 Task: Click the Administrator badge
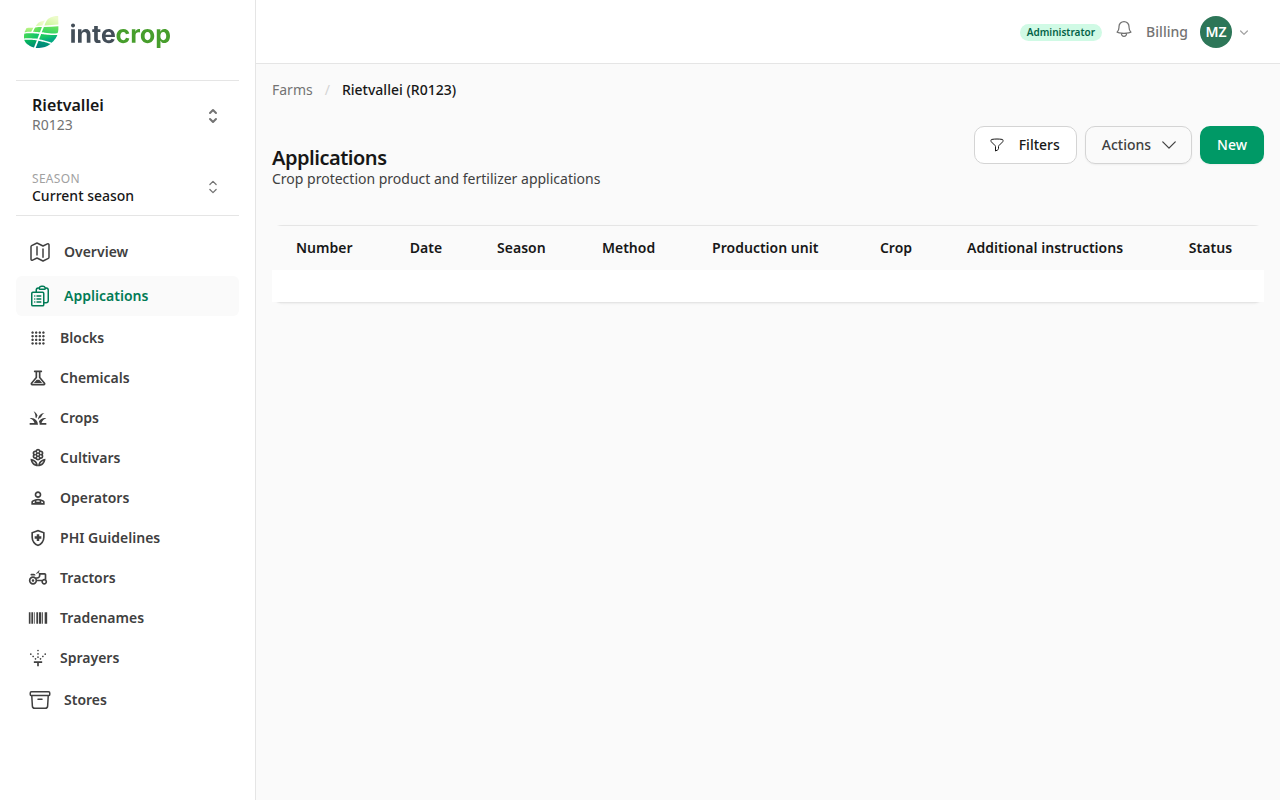pyautogui.click(x=1061, y=32)
